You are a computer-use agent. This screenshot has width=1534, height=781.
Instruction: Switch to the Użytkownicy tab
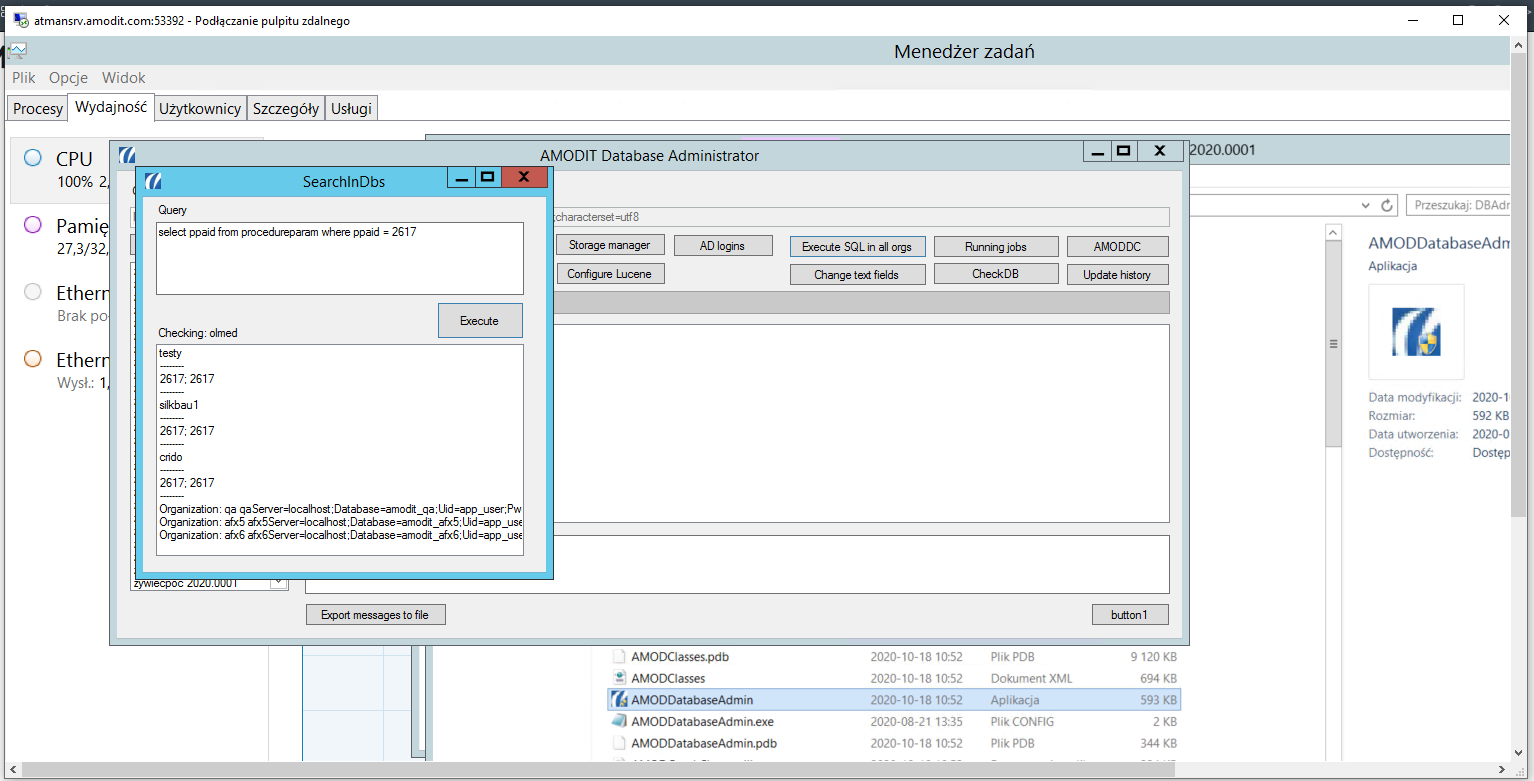(201, 109)
